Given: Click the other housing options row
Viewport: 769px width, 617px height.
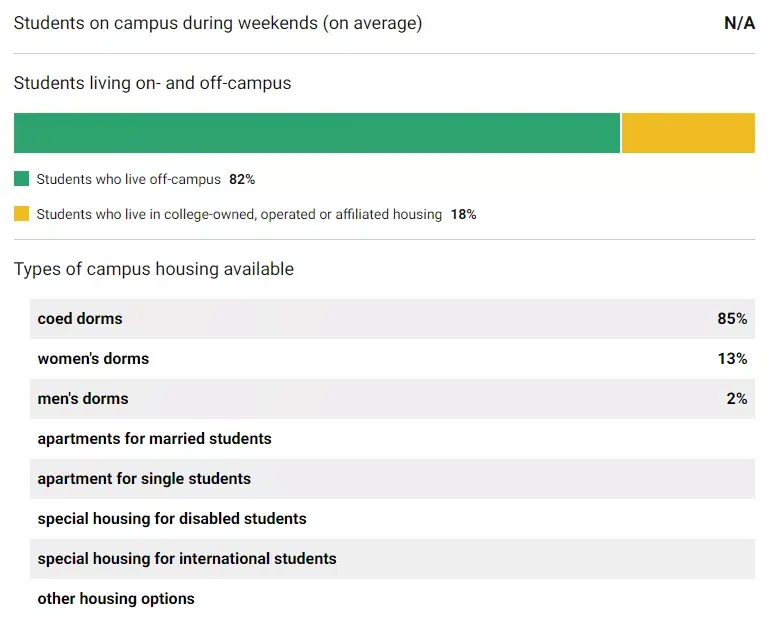Looking at the screenshot, I should (x=116, y=599).
